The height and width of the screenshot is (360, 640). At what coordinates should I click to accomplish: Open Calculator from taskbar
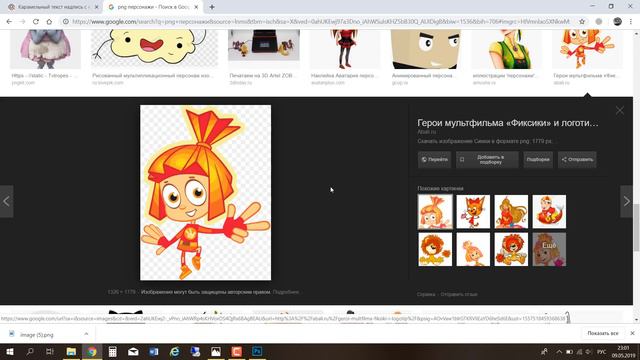(x=113, y=351)
